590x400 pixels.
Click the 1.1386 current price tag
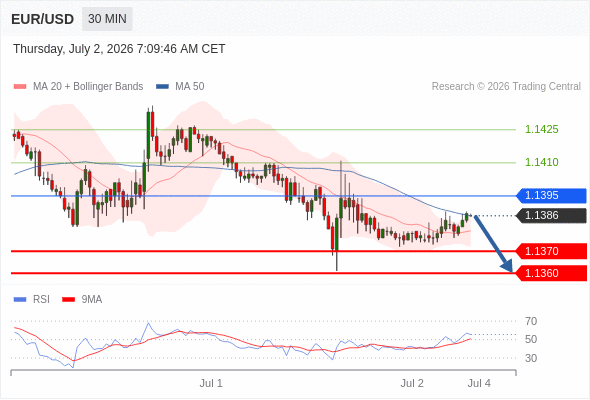[552, 216]
